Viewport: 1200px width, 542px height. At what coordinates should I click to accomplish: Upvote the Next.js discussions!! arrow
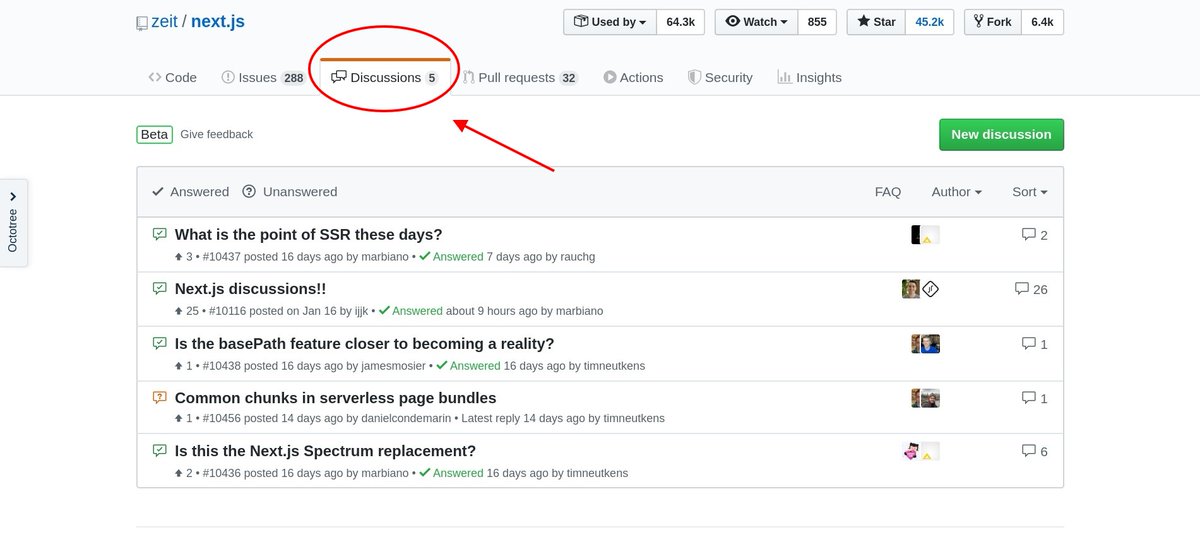(179, 311)
